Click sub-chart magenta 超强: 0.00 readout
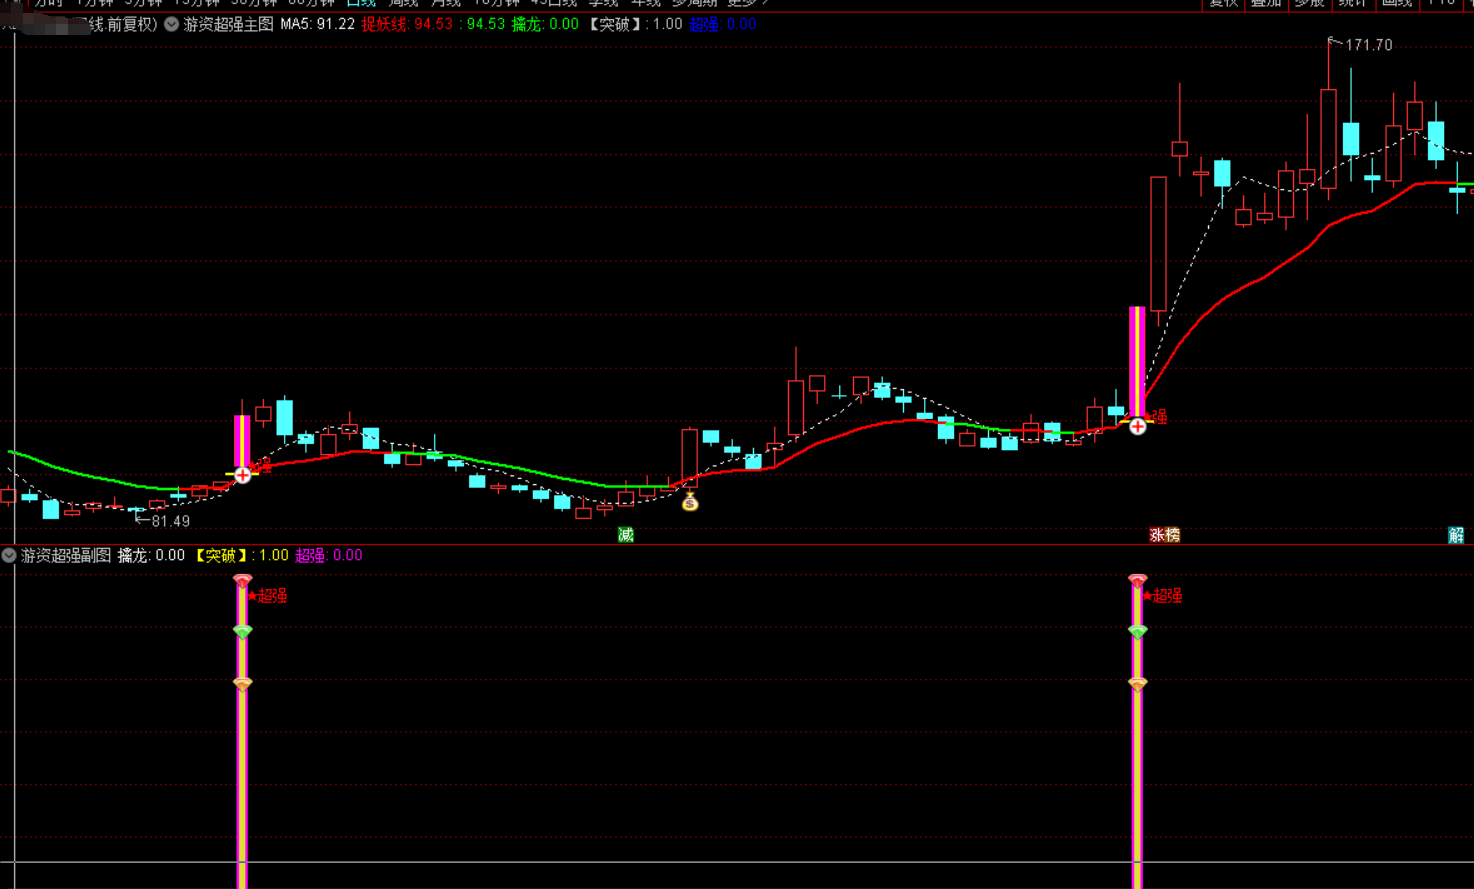This screenshot has width=1474, height=889. (x=329, y=555)
